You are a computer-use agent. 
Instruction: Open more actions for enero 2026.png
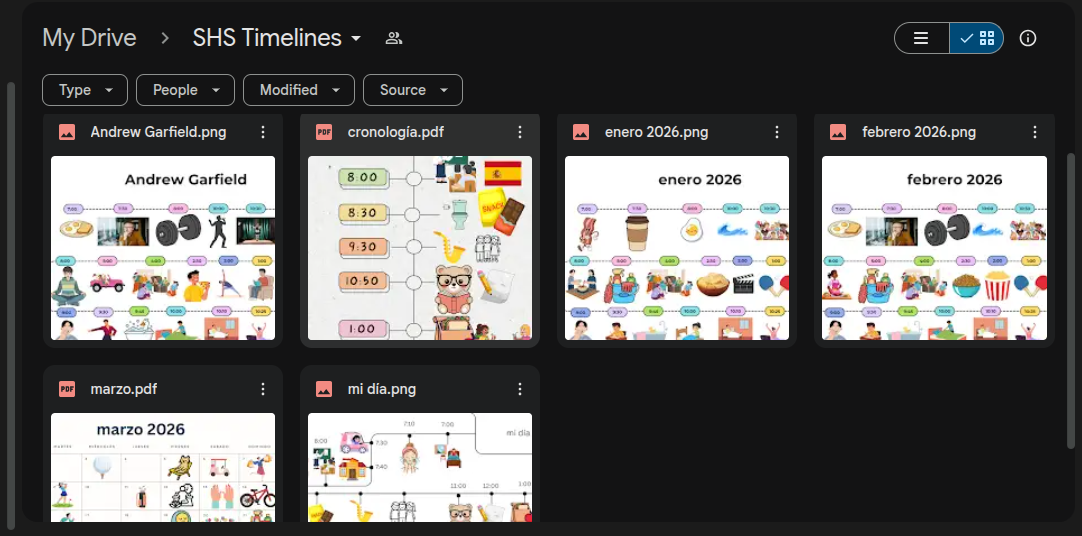777,132
